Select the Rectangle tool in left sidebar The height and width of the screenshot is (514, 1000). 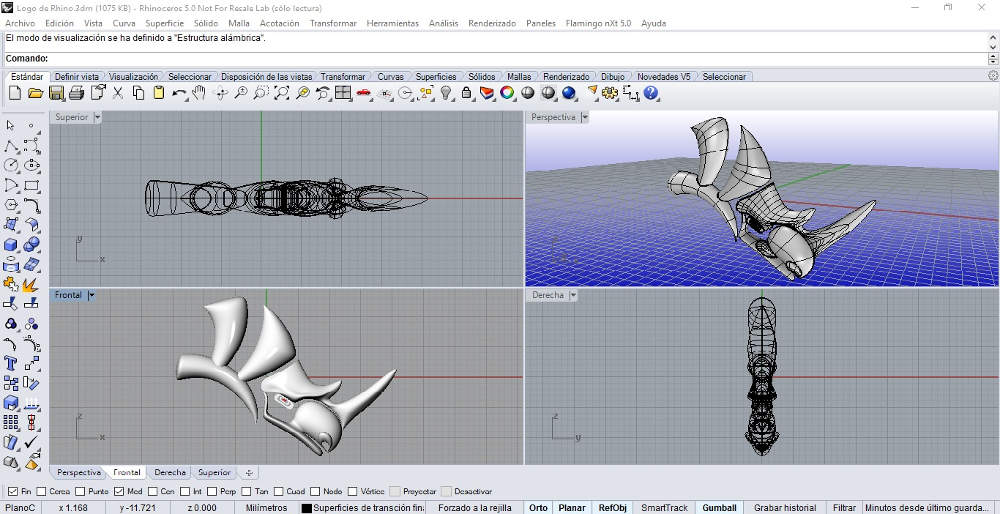tap(32, 186)
